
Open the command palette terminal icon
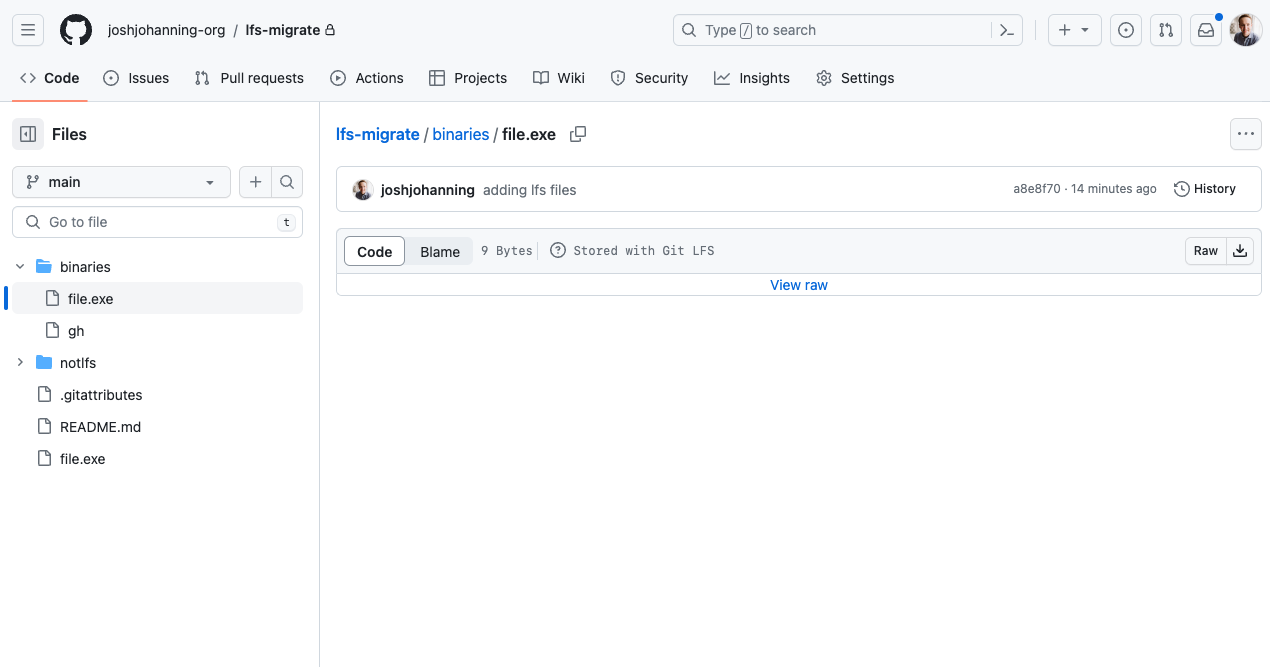point(1007,30)
